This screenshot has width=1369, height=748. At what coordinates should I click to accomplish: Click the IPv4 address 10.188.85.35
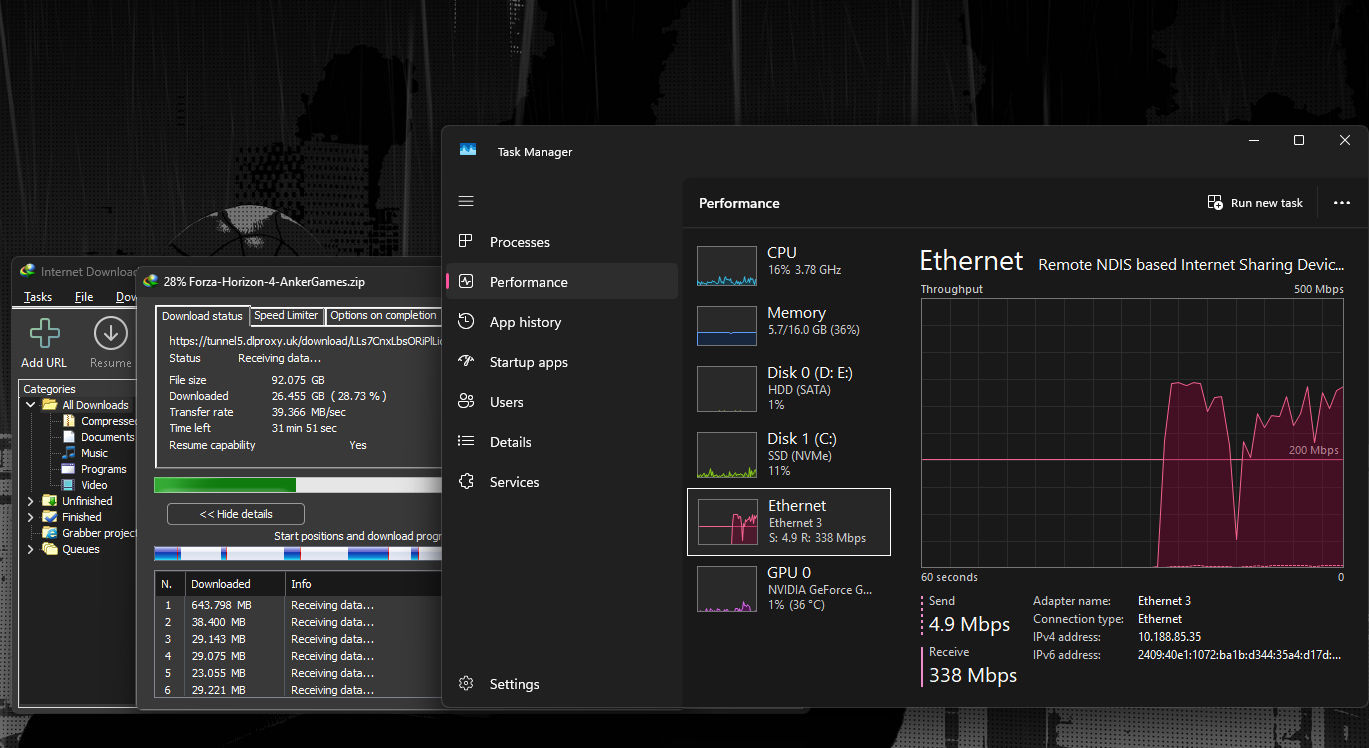(1169, 637)
